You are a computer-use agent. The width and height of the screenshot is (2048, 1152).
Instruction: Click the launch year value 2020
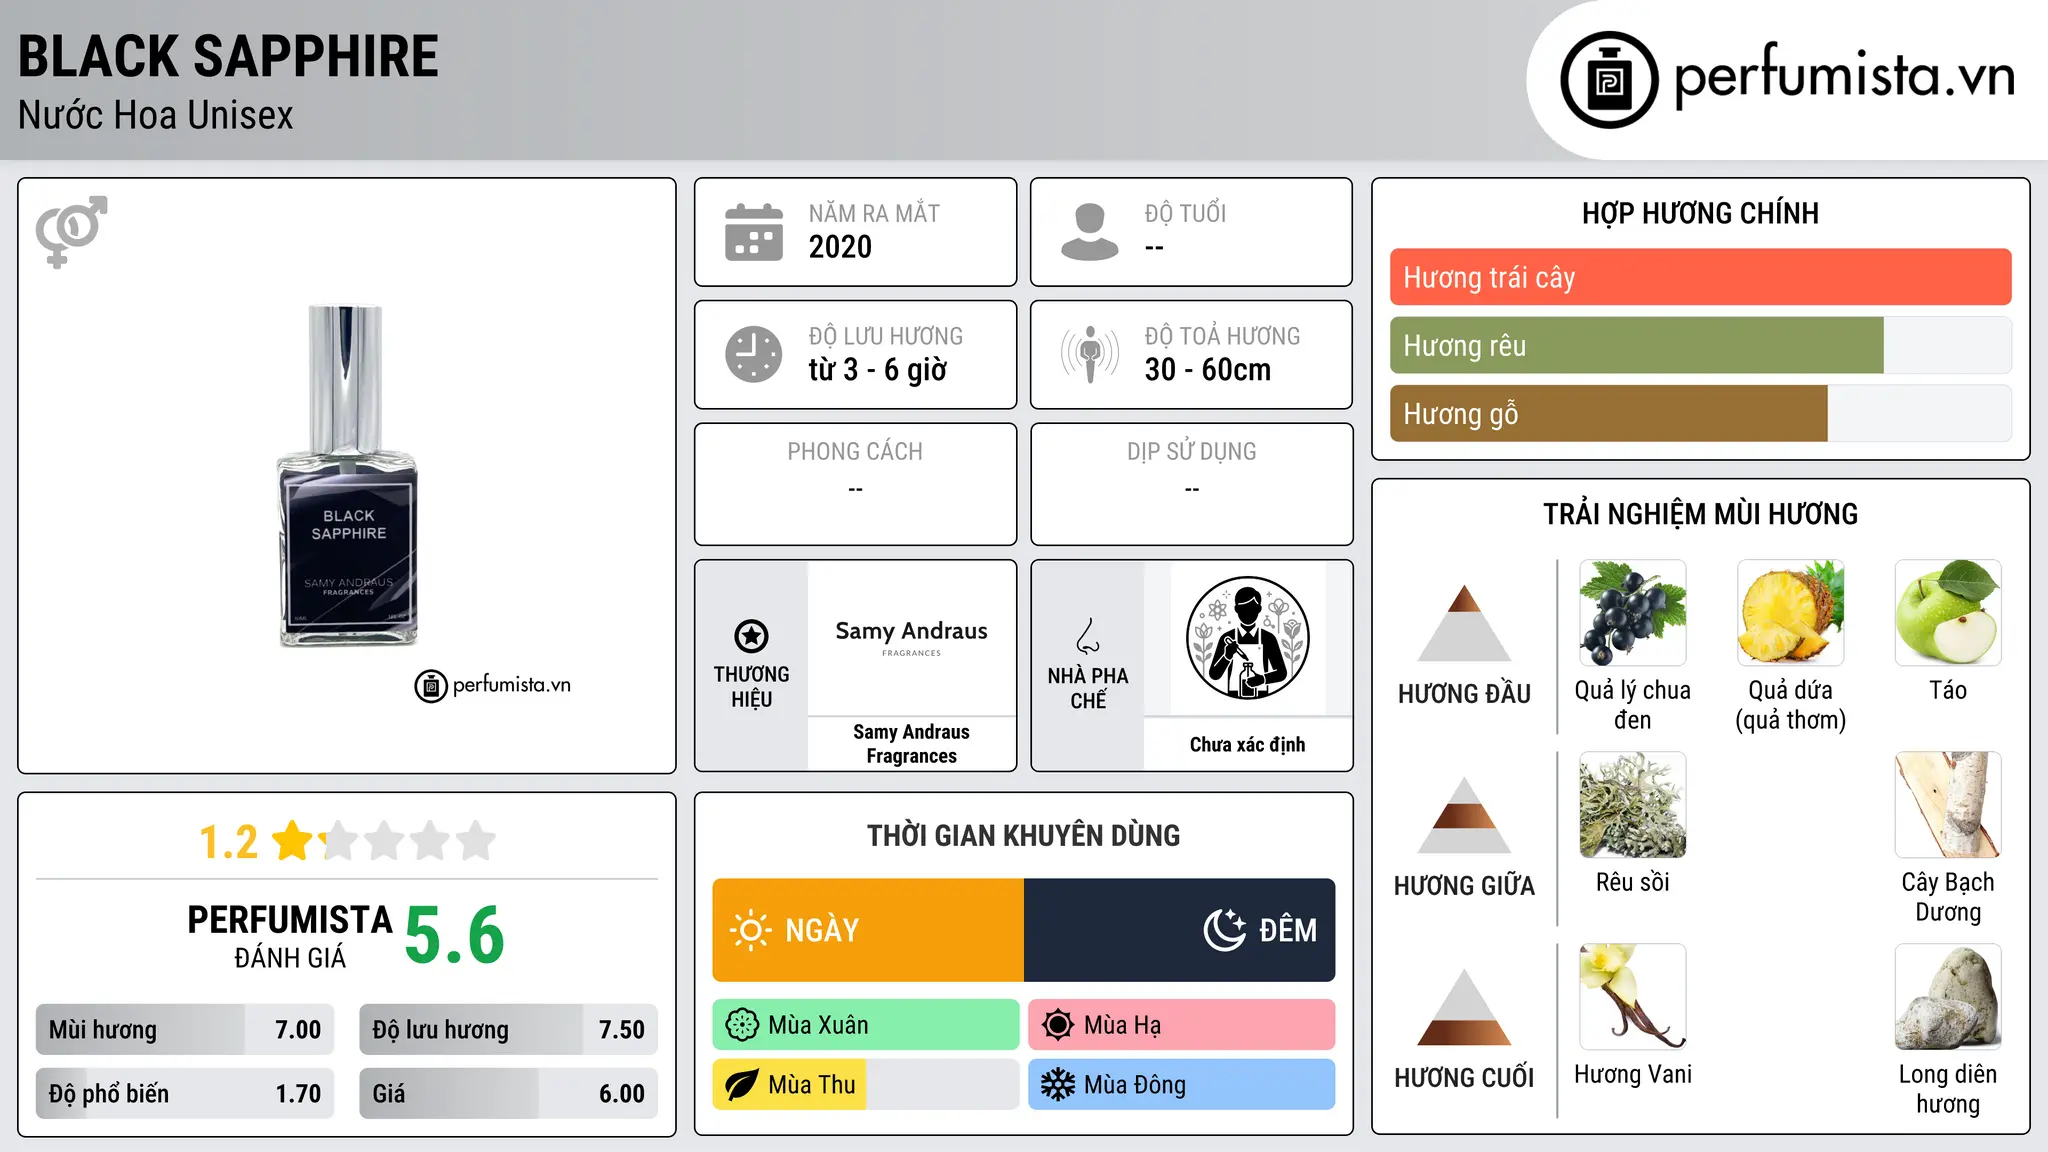(840, 247)
